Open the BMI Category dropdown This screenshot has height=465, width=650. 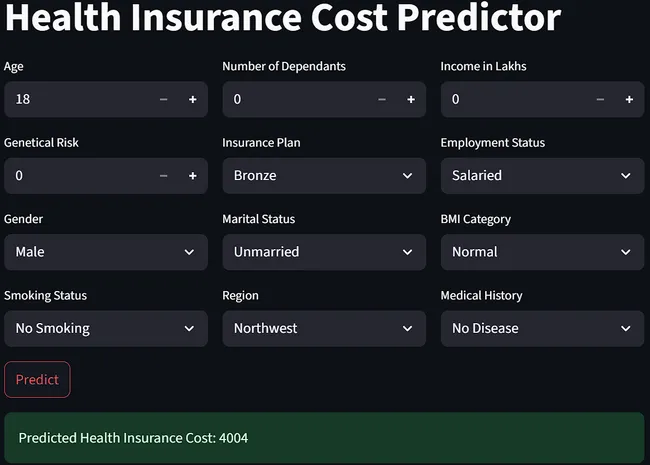tap(542, 252)
